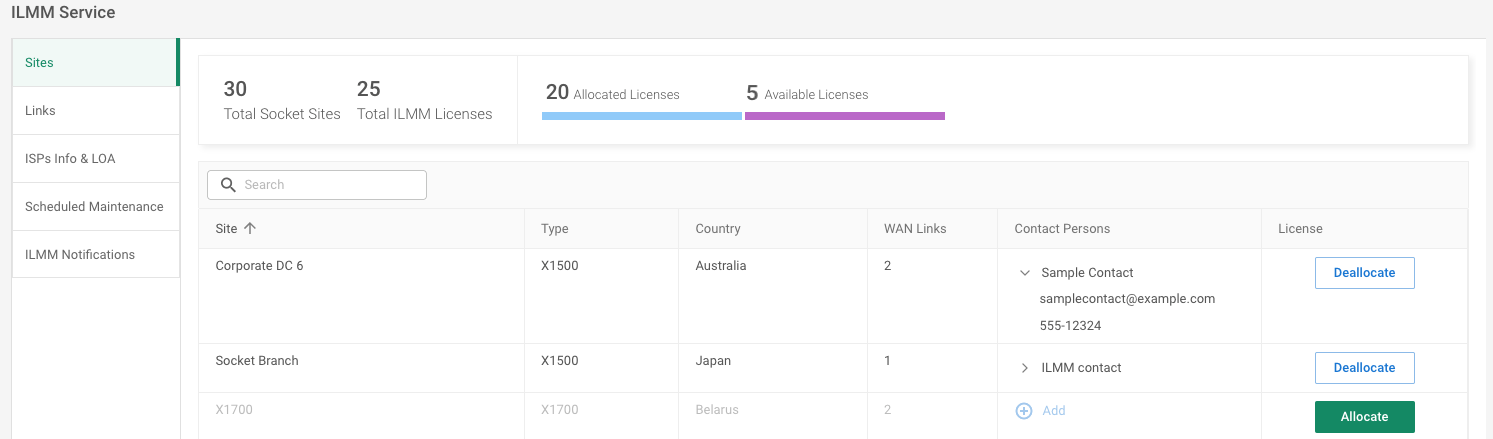Click the search magnifier icon
Image resolution: width=1493 pixels, height=439 pixels.
228,185
